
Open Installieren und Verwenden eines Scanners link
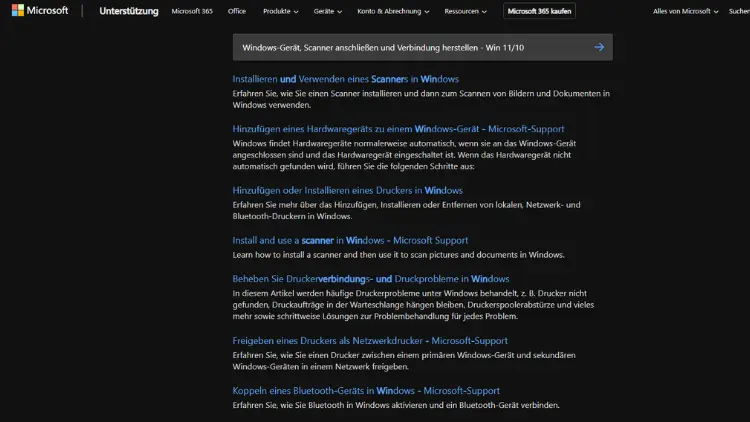click(x=345, y=79)
